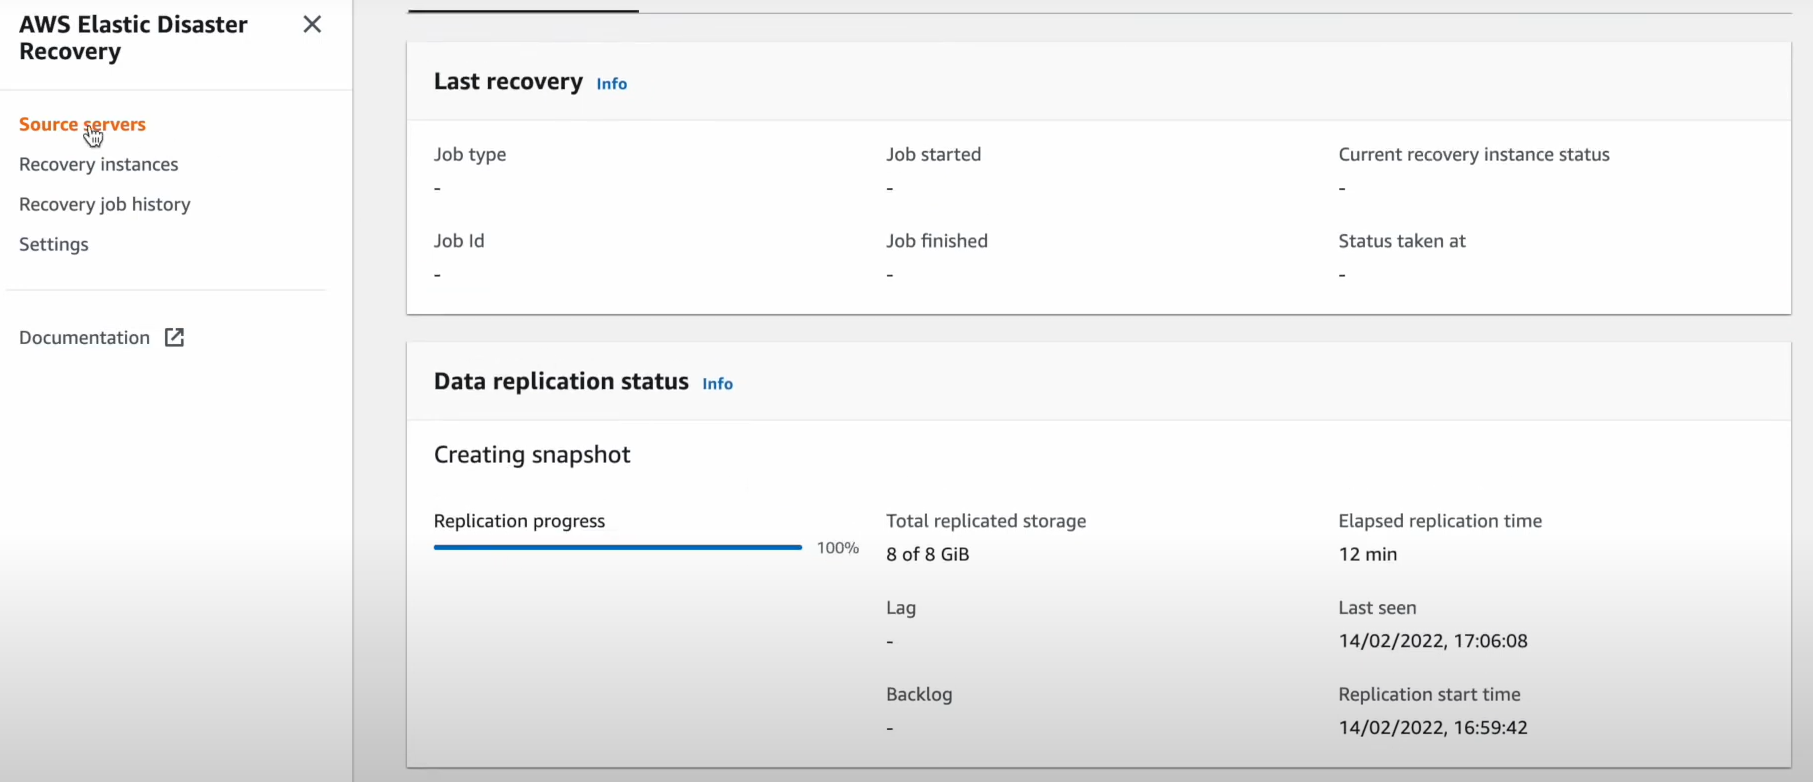
Task: Select the Creating snapshot status text
Action: 532,455
